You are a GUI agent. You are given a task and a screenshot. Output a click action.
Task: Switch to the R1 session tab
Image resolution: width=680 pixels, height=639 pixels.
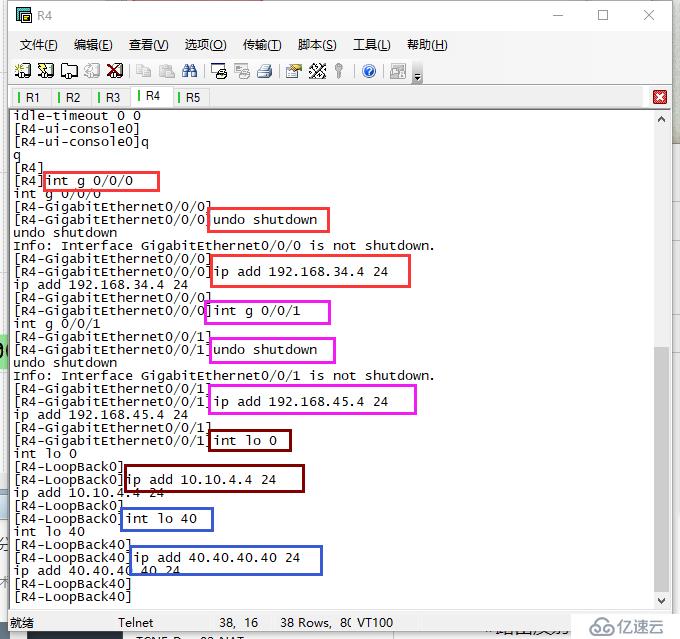[x=31, y=97]
